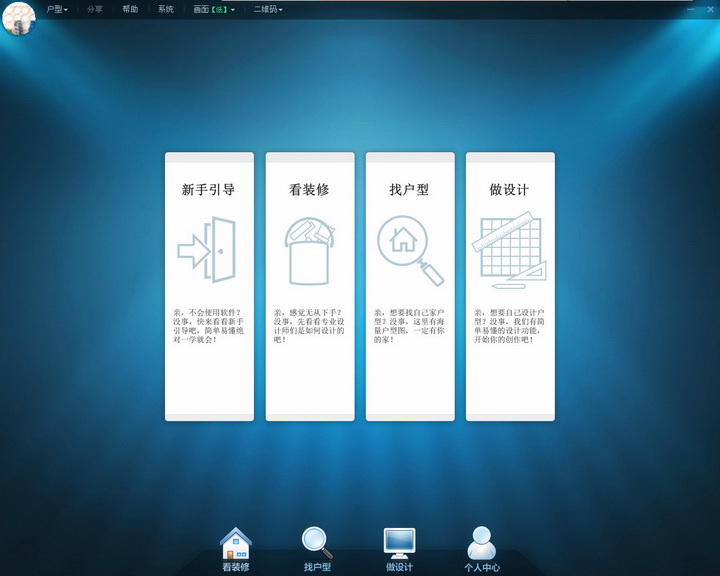Click the user avatar in top-left corner
The image size is (720, 576).
[18, 18]
